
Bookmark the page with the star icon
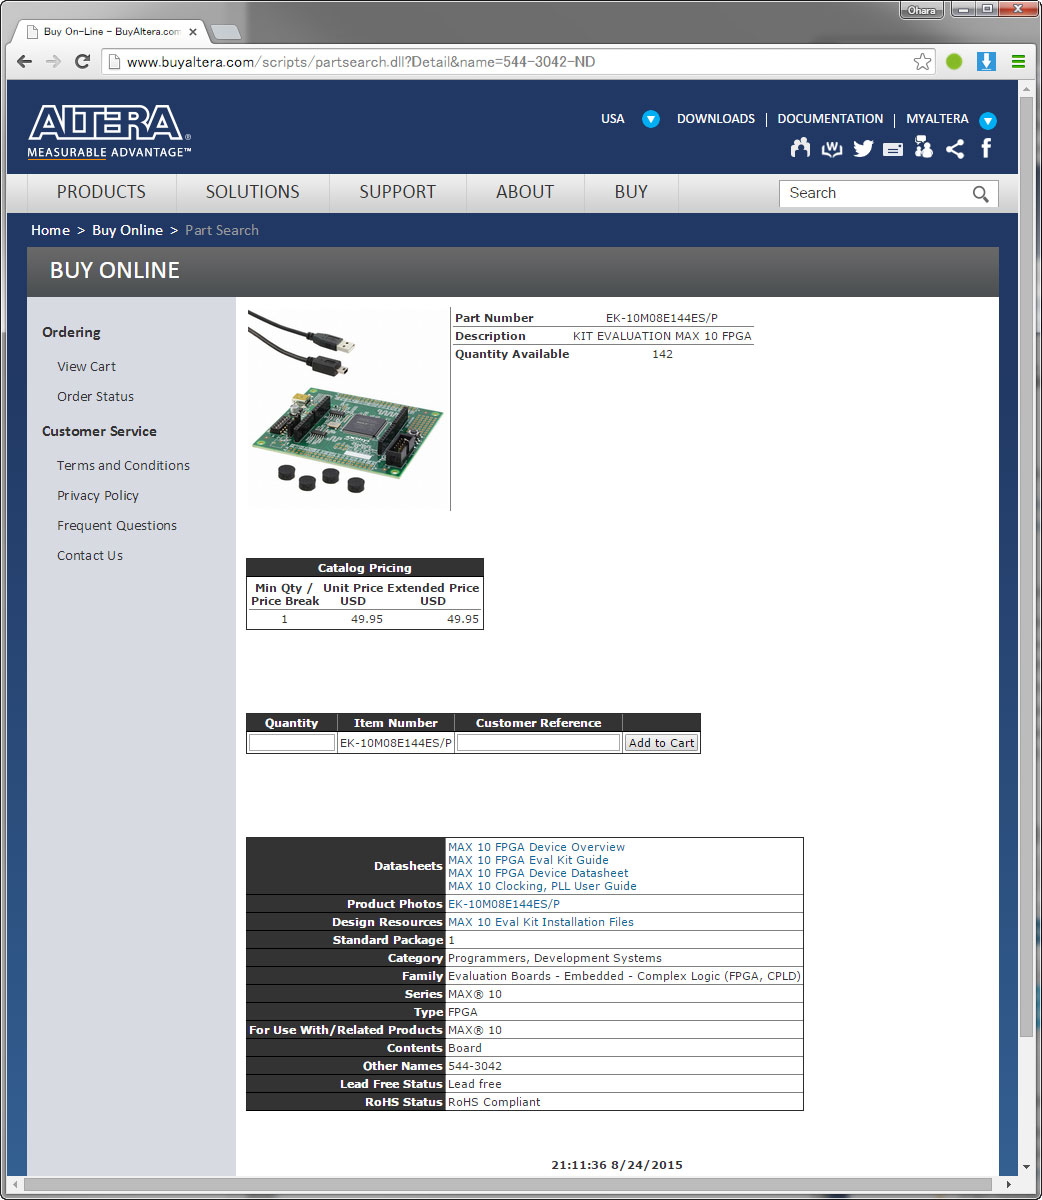point(921,61)
